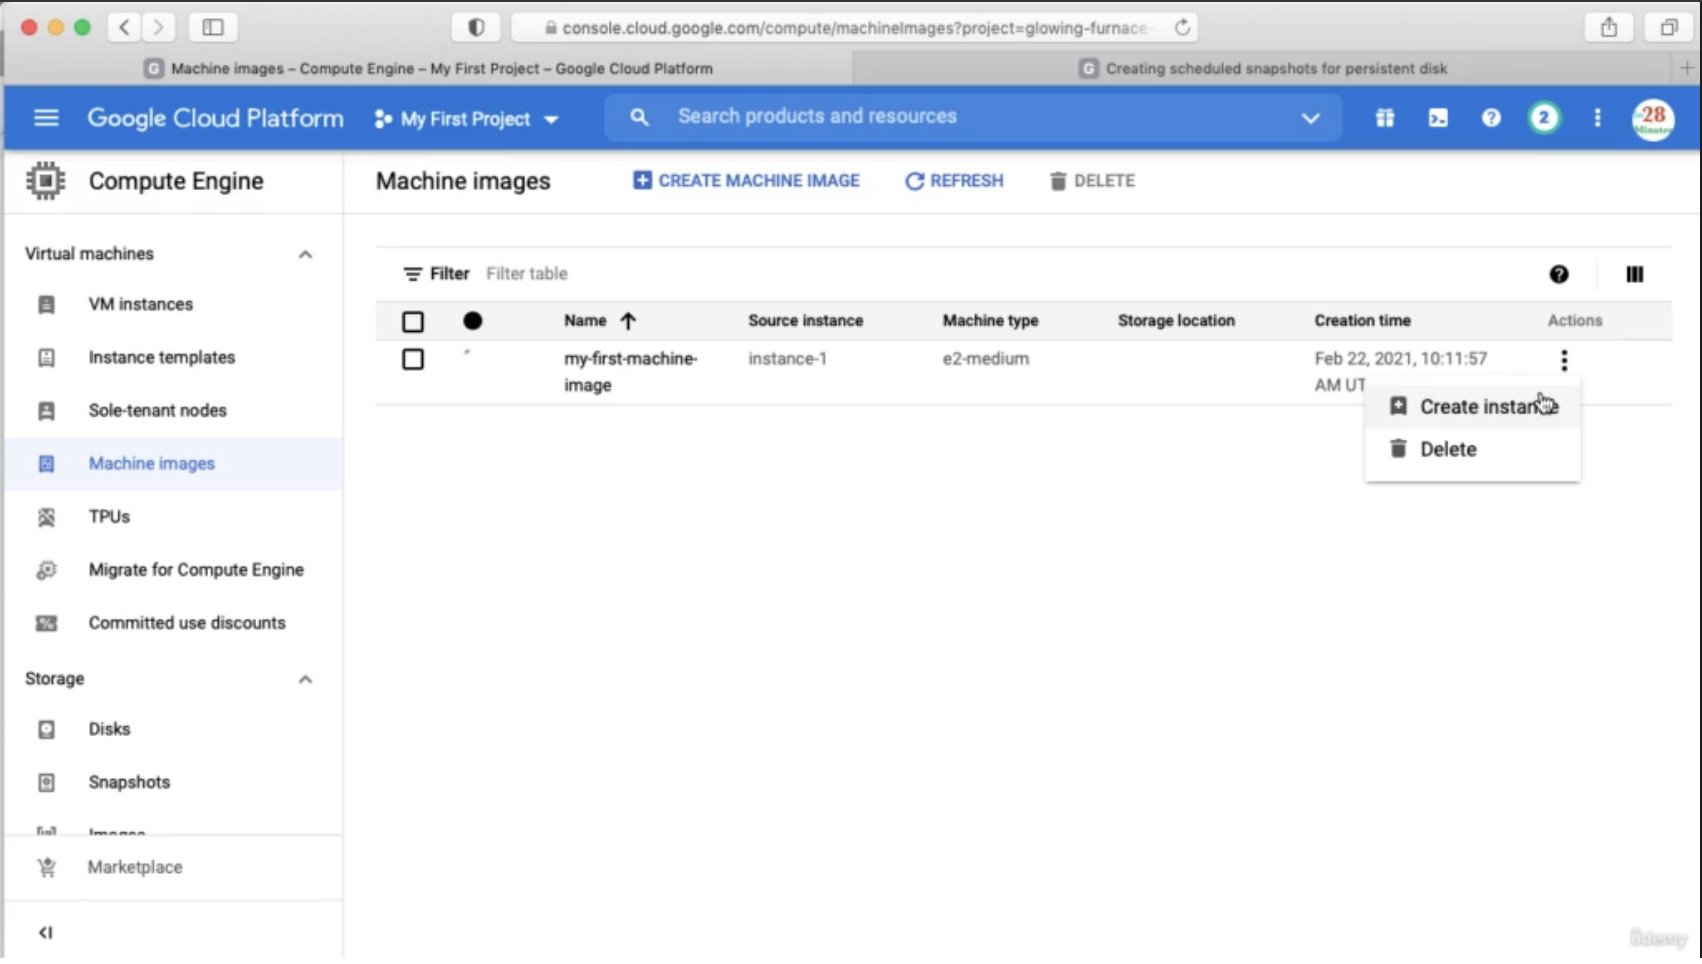Select all rows checkbox in header
The width and height of the screenshot is (1702, 964).
[413, 322]
